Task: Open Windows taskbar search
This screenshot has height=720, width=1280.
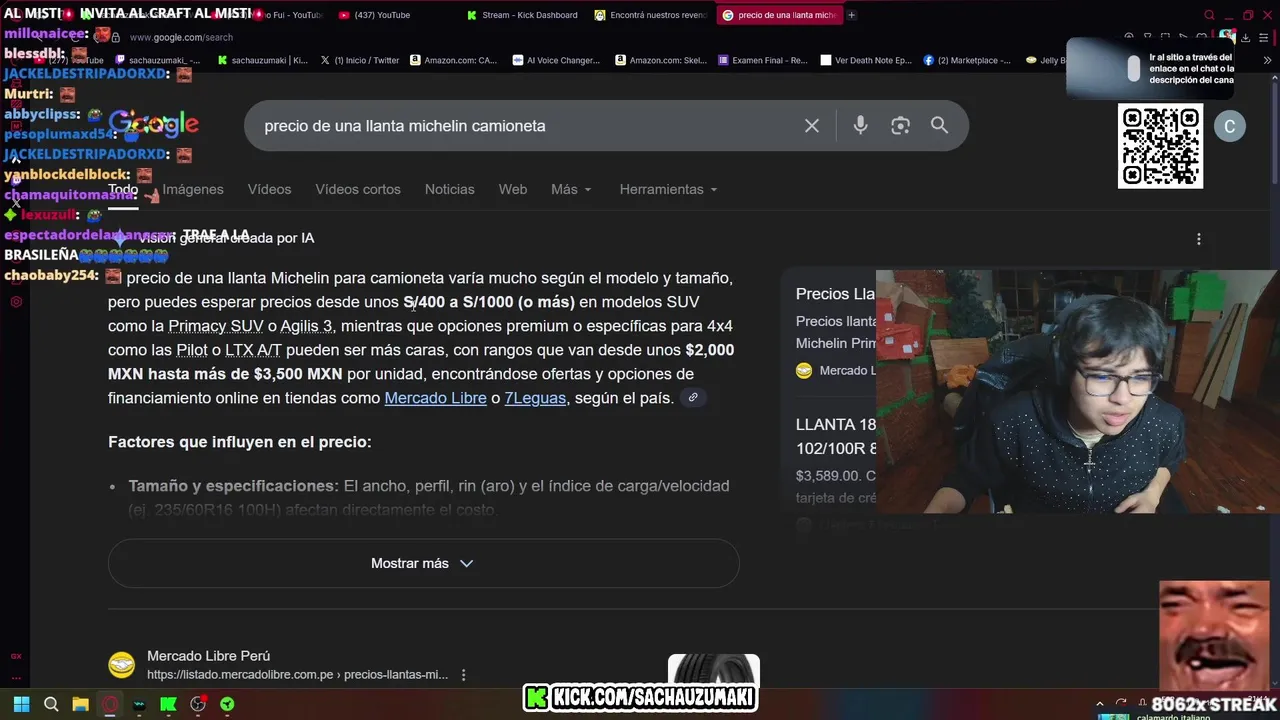Action: 51,704
